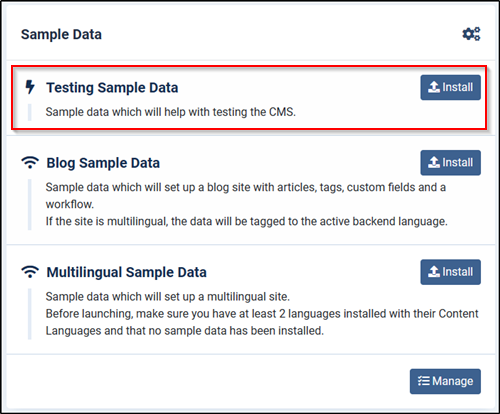500x414 pixels.
Task: Select the Multilingual Sample Data heading
Action: (126, 272)
